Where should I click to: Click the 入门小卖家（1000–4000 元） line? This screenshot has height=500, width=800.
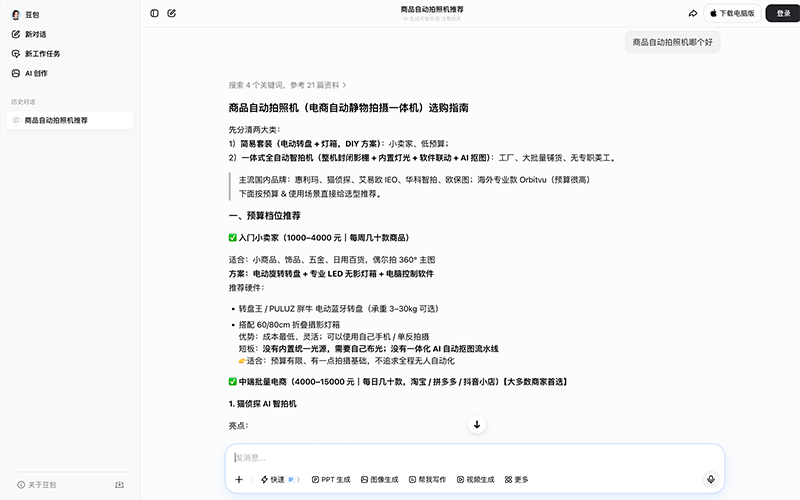[x=319, y=238]
